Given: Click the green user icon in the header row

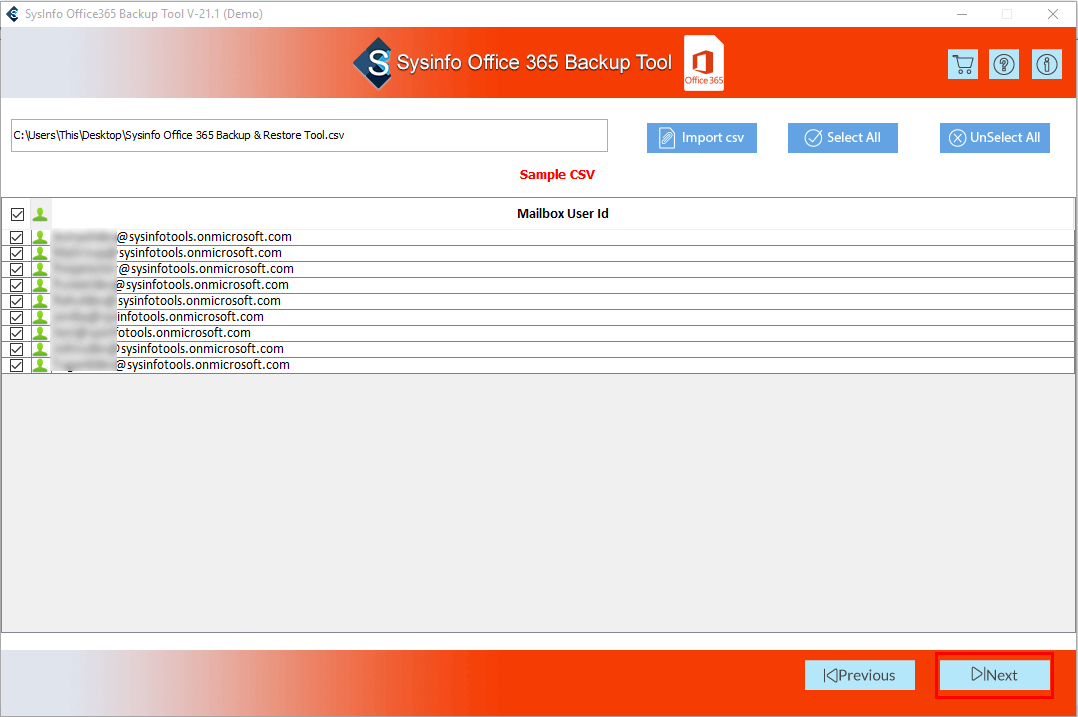Looking at the screenshot, I should 40,214.
